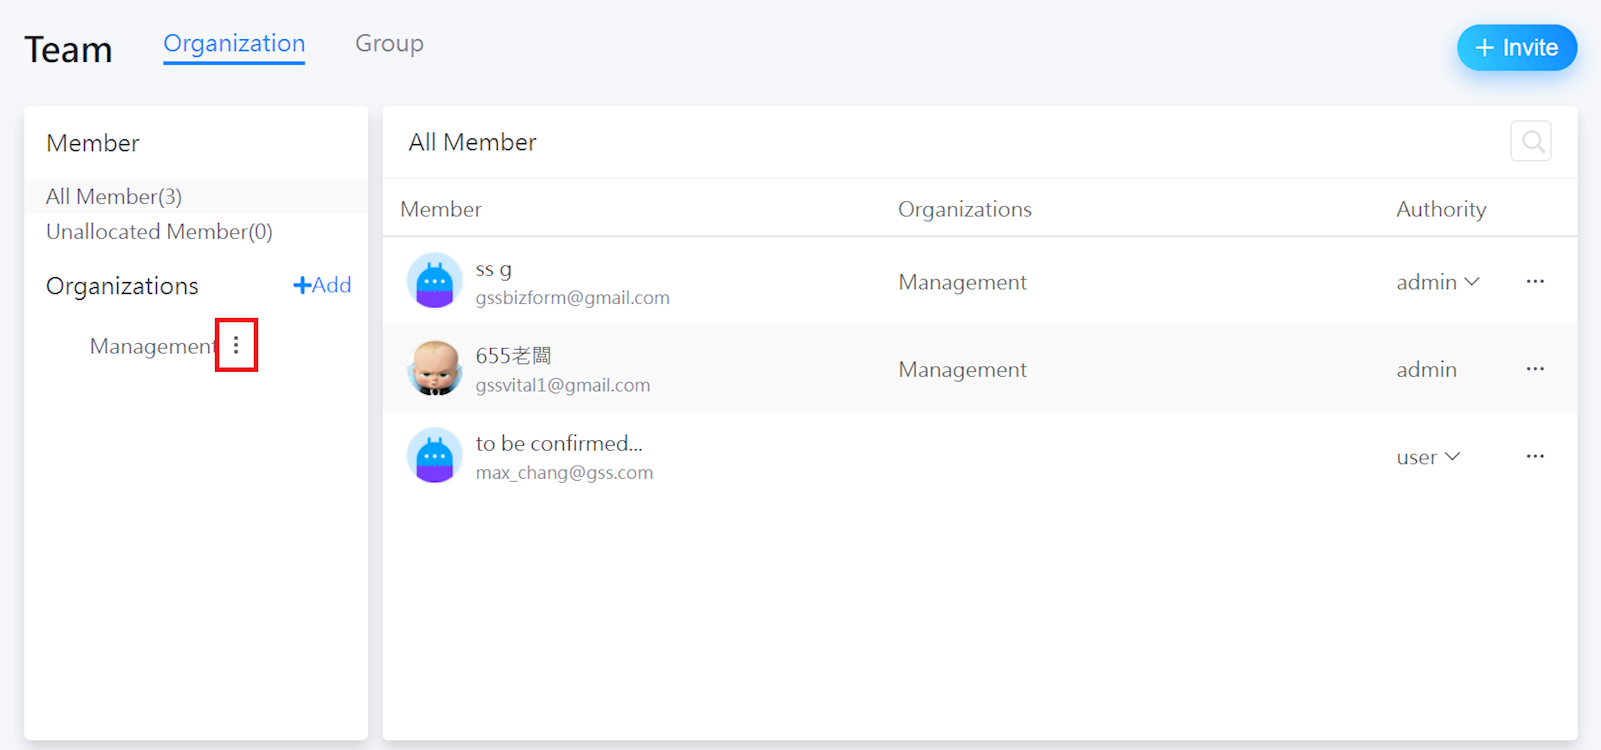This screenshot has height=750, width=1601.
Task: Add a new organization
Action: [322, 285]
